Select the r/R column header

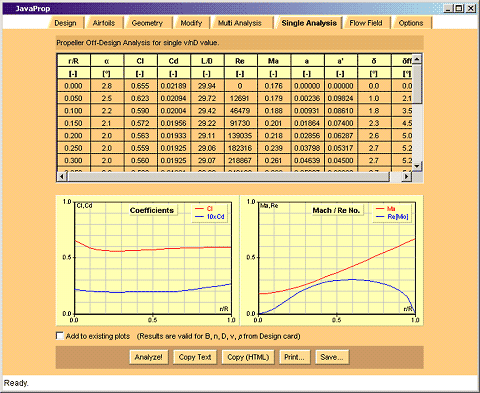click(73, 61)
